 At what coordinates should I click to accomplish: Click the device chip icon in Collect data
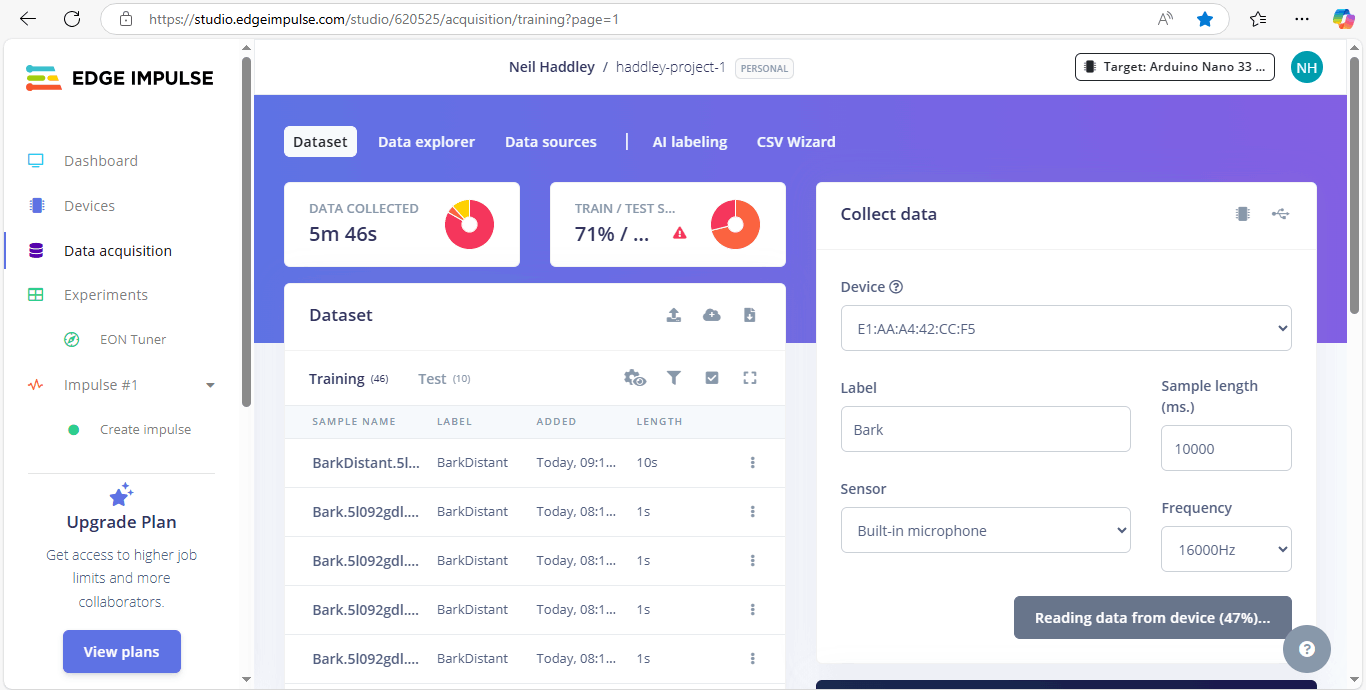[x=1243, y=214]
